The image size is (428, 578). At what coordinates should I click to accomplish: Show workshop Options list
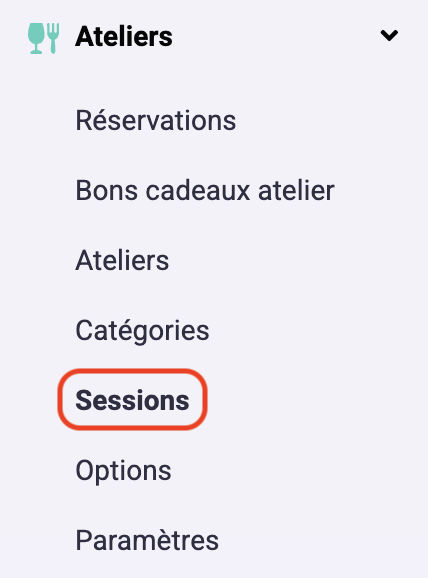(123, 471)
